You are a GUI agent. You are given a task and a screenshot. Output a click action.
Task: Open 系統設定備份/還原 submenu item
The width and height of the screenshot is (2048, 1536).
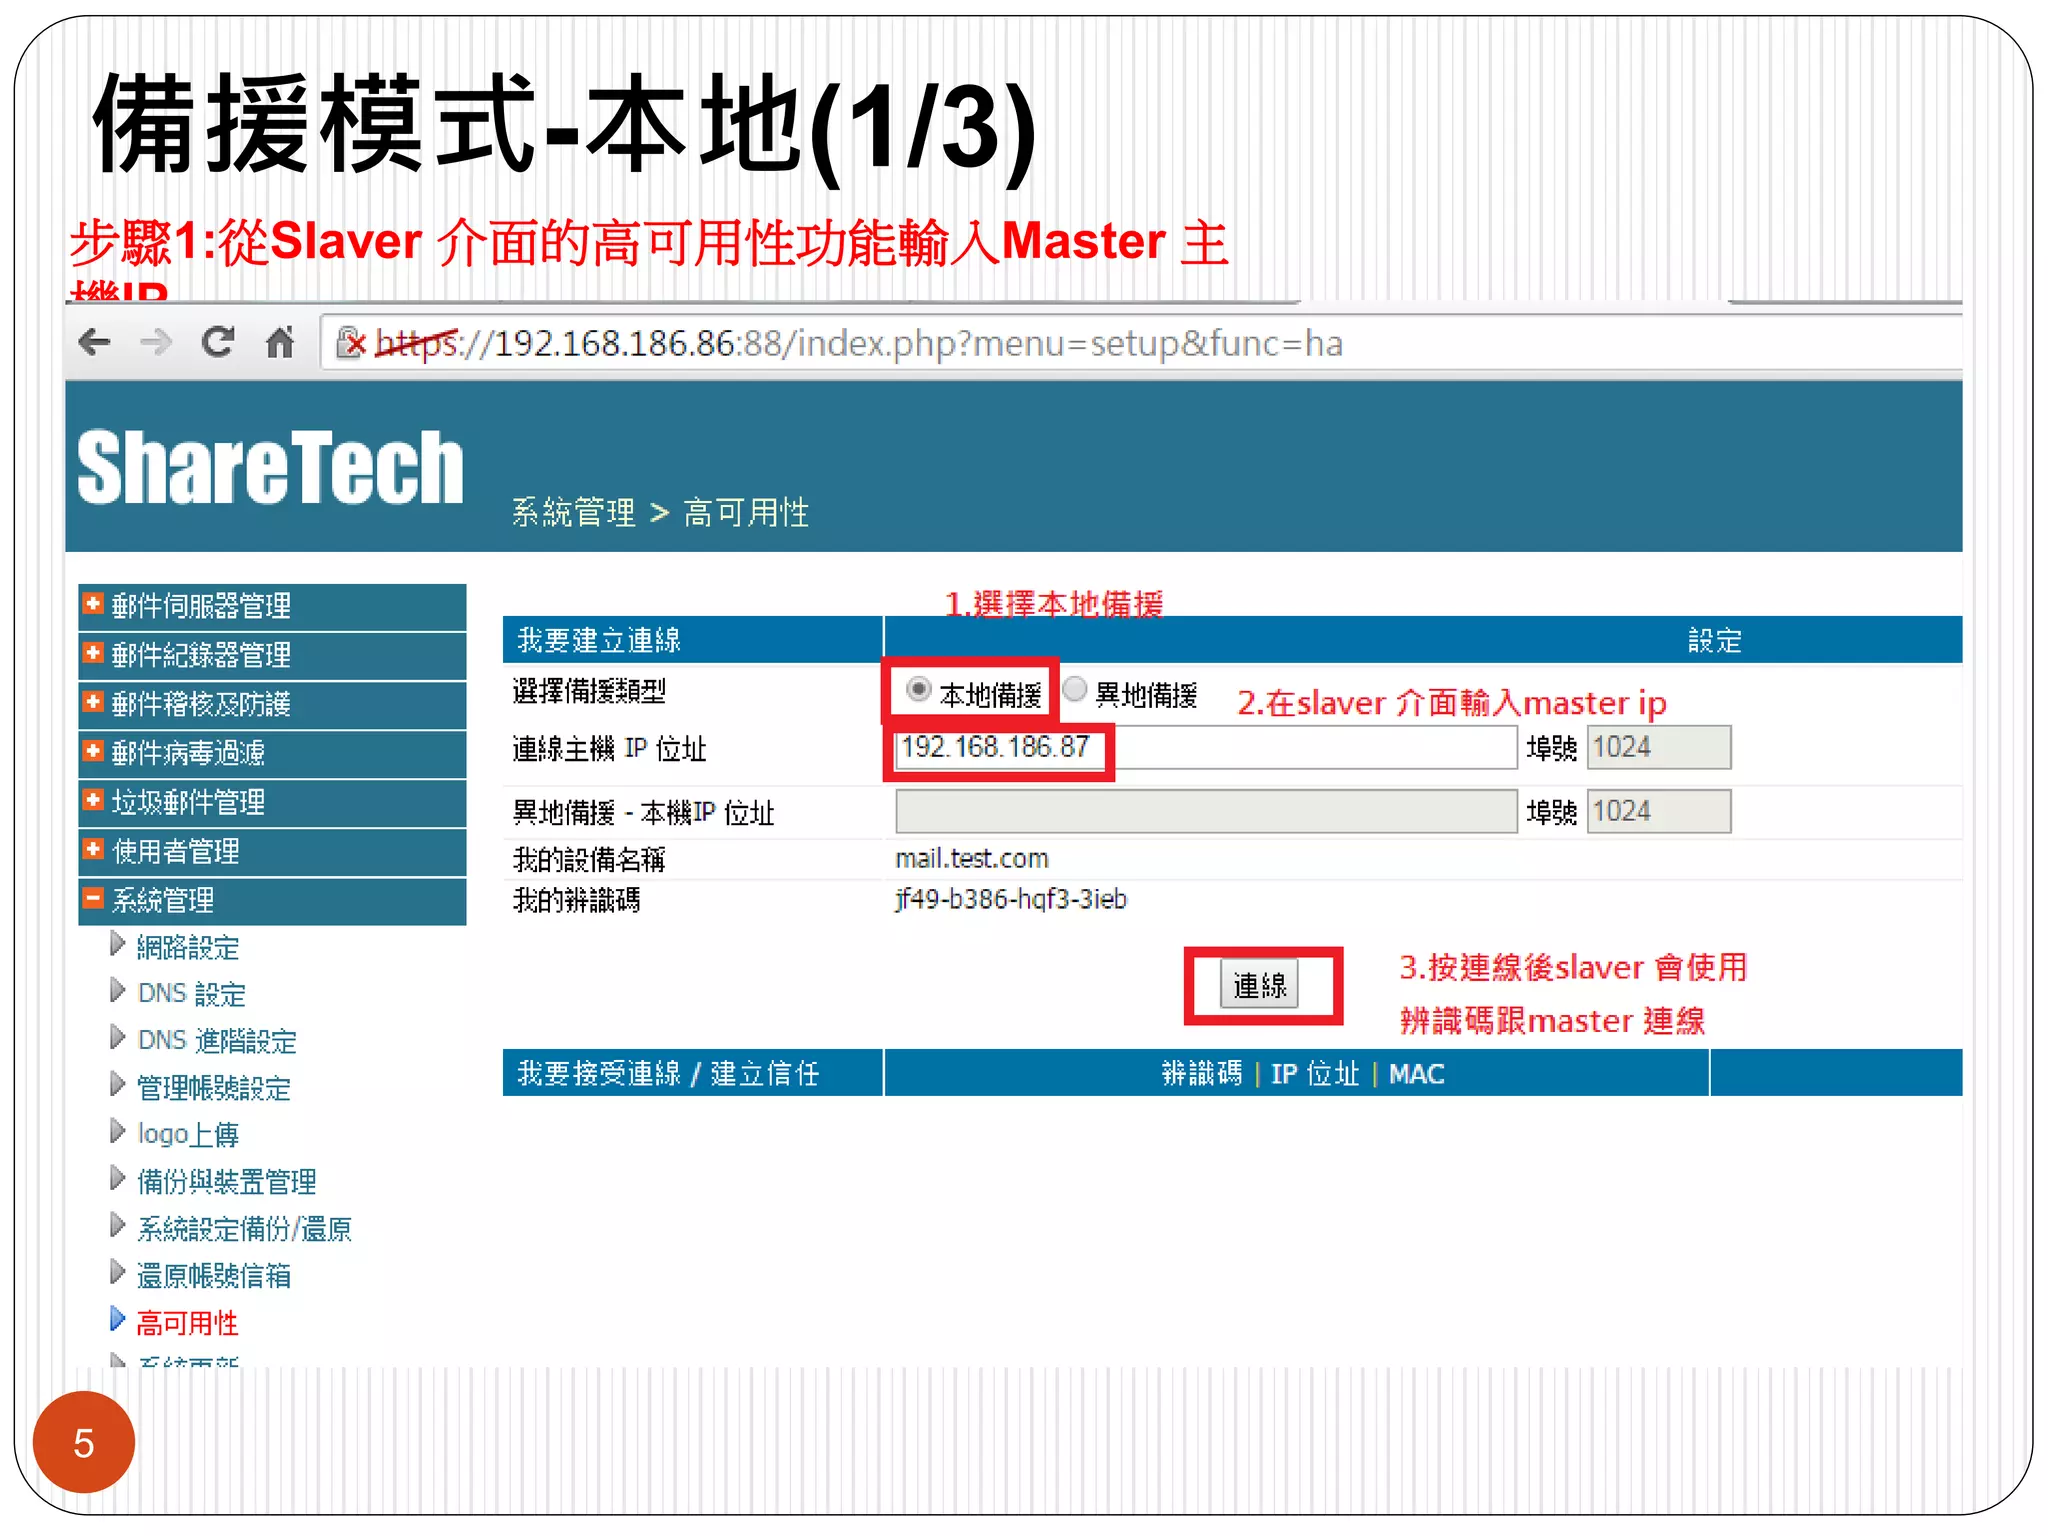(x=245, y=1229)
